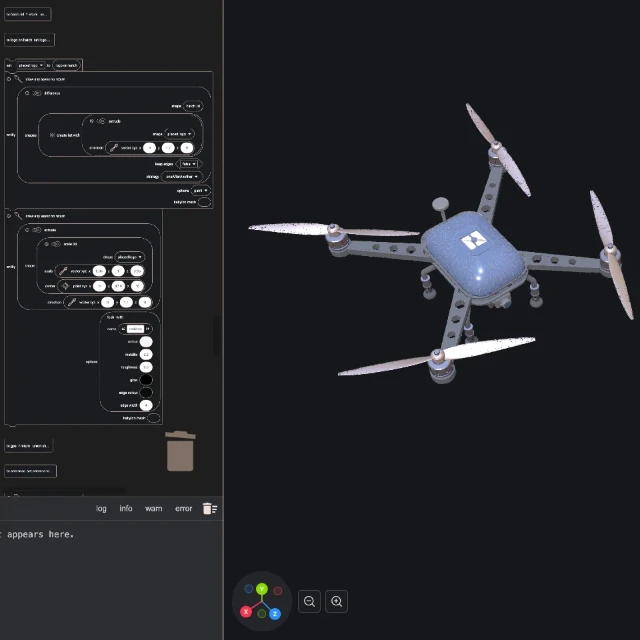The height and width of the screenshot is (640, 640).
Task: Click the wrench icon in the lower direction vector row
Action: (x=72, y=302)
